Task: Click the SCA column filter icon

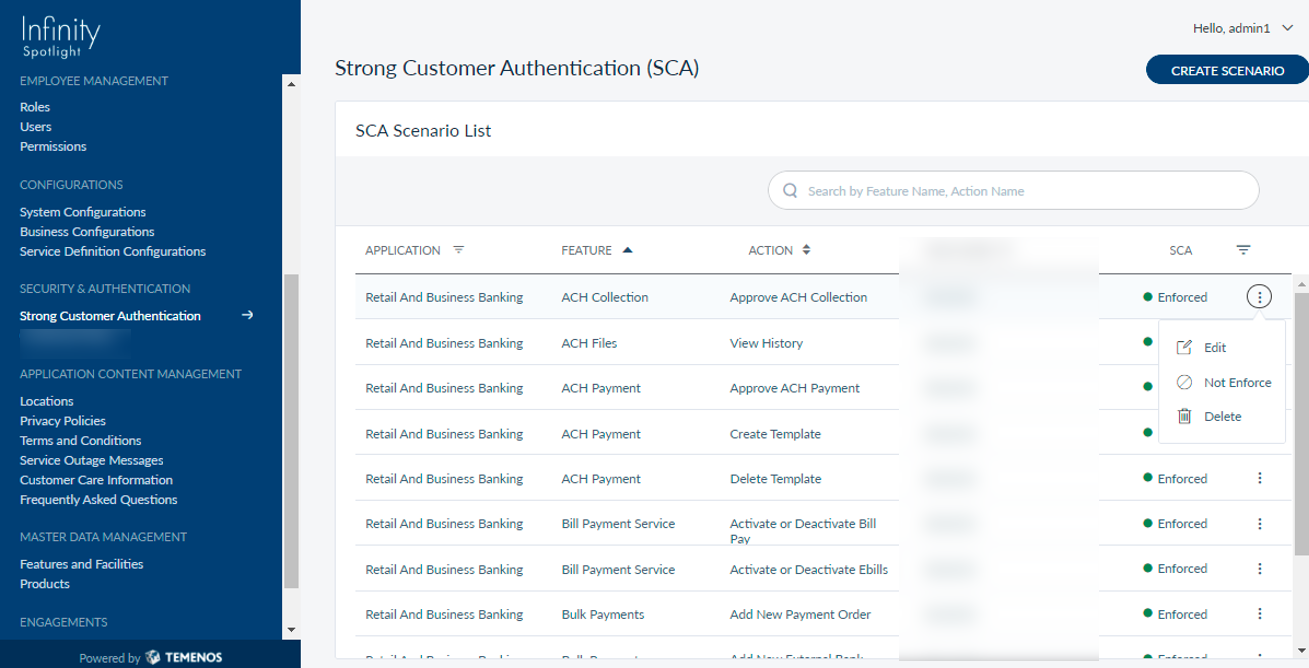Action: (1243, 251)
